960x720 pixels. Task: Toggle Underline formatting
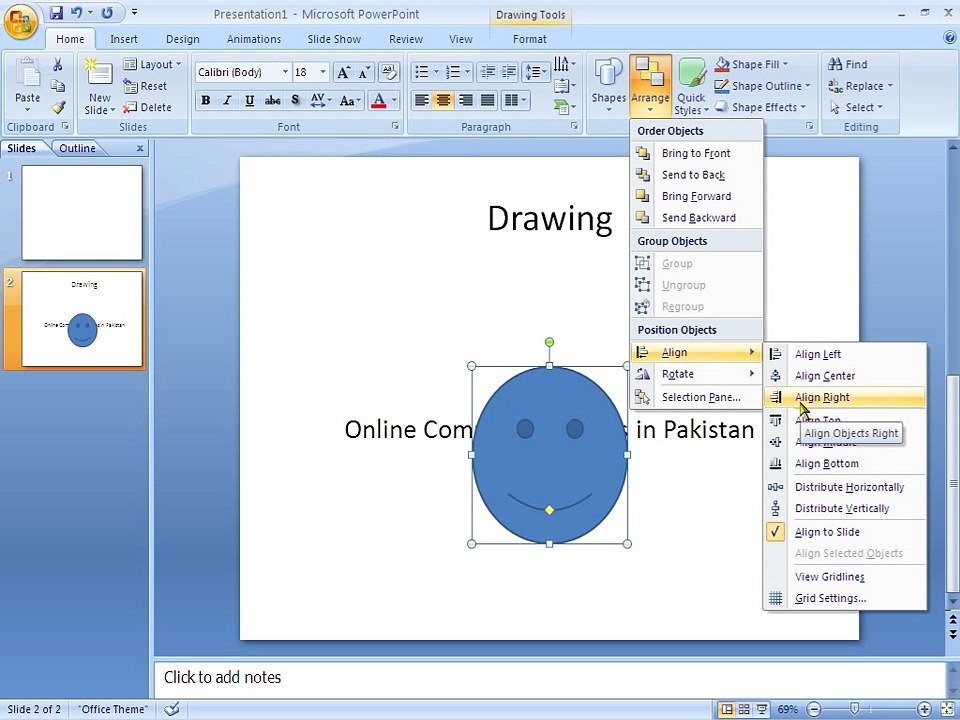[x=249, y=100]
